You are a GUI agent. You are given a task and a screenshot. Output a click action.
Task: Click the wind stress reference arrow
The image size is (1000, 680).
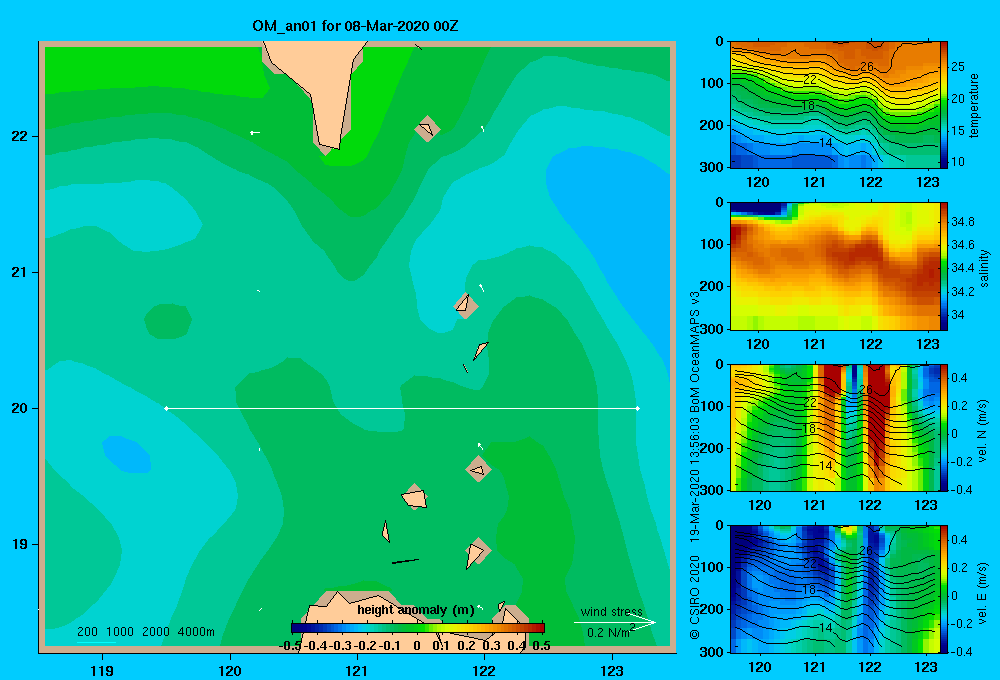pos(615,622)
